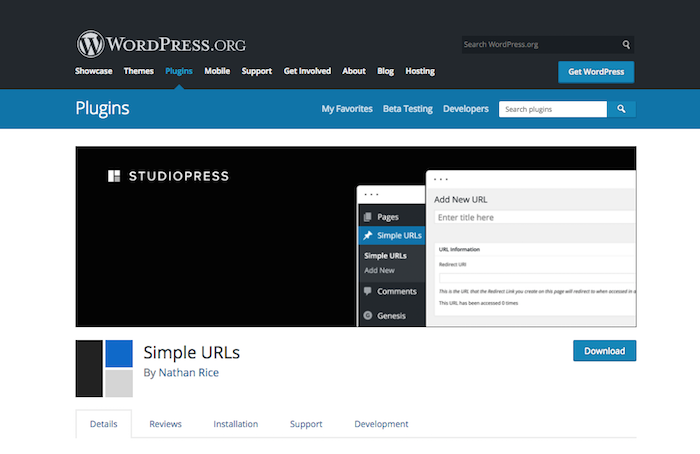Screen dimensions: 700x454
Task: Open the Get Involved menu item
Action: click(307, 71)
